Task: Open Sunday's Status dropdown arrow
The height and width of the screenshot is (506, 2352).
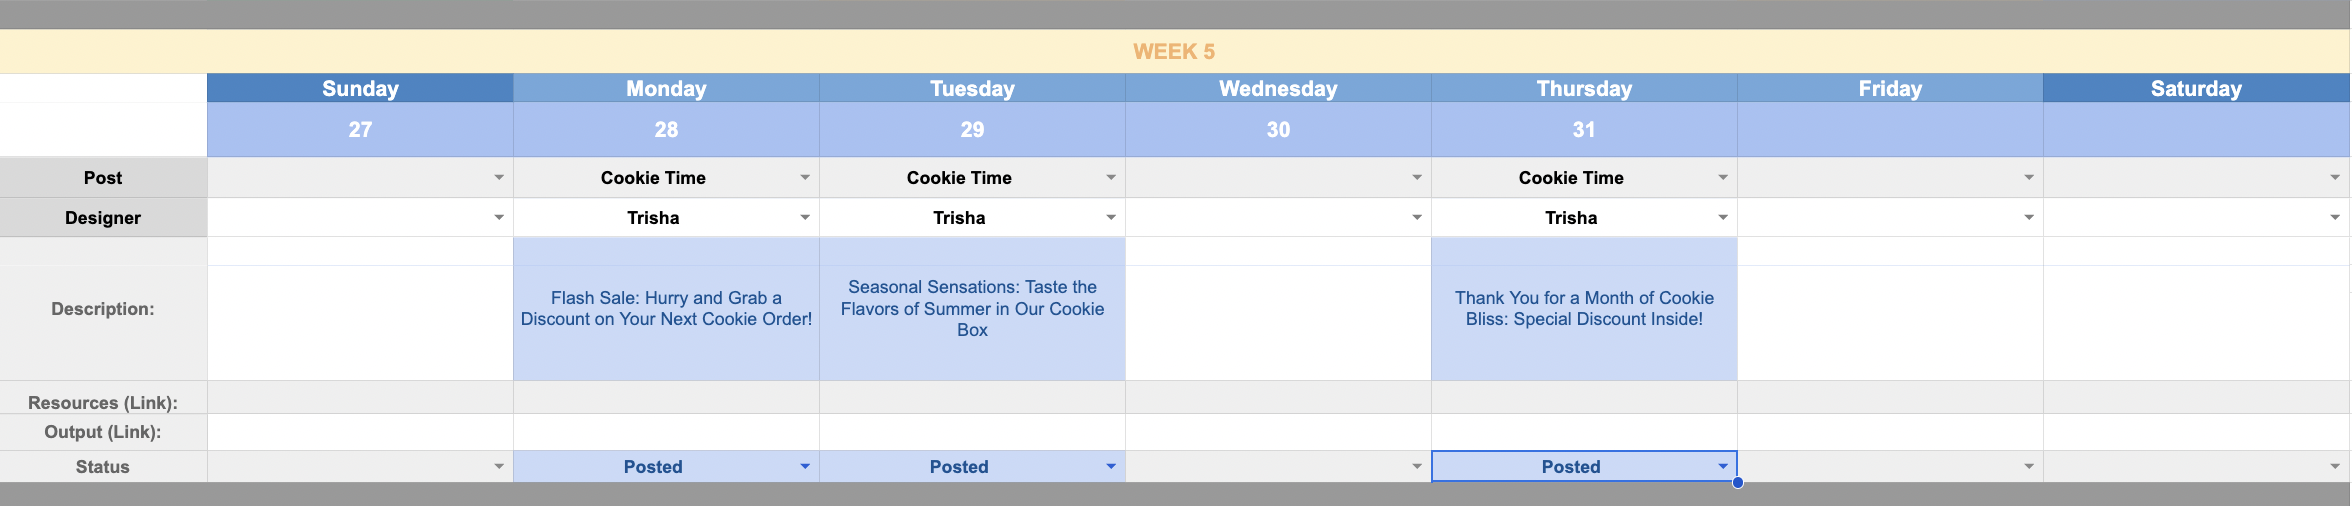Action: (x=499, y=467)
